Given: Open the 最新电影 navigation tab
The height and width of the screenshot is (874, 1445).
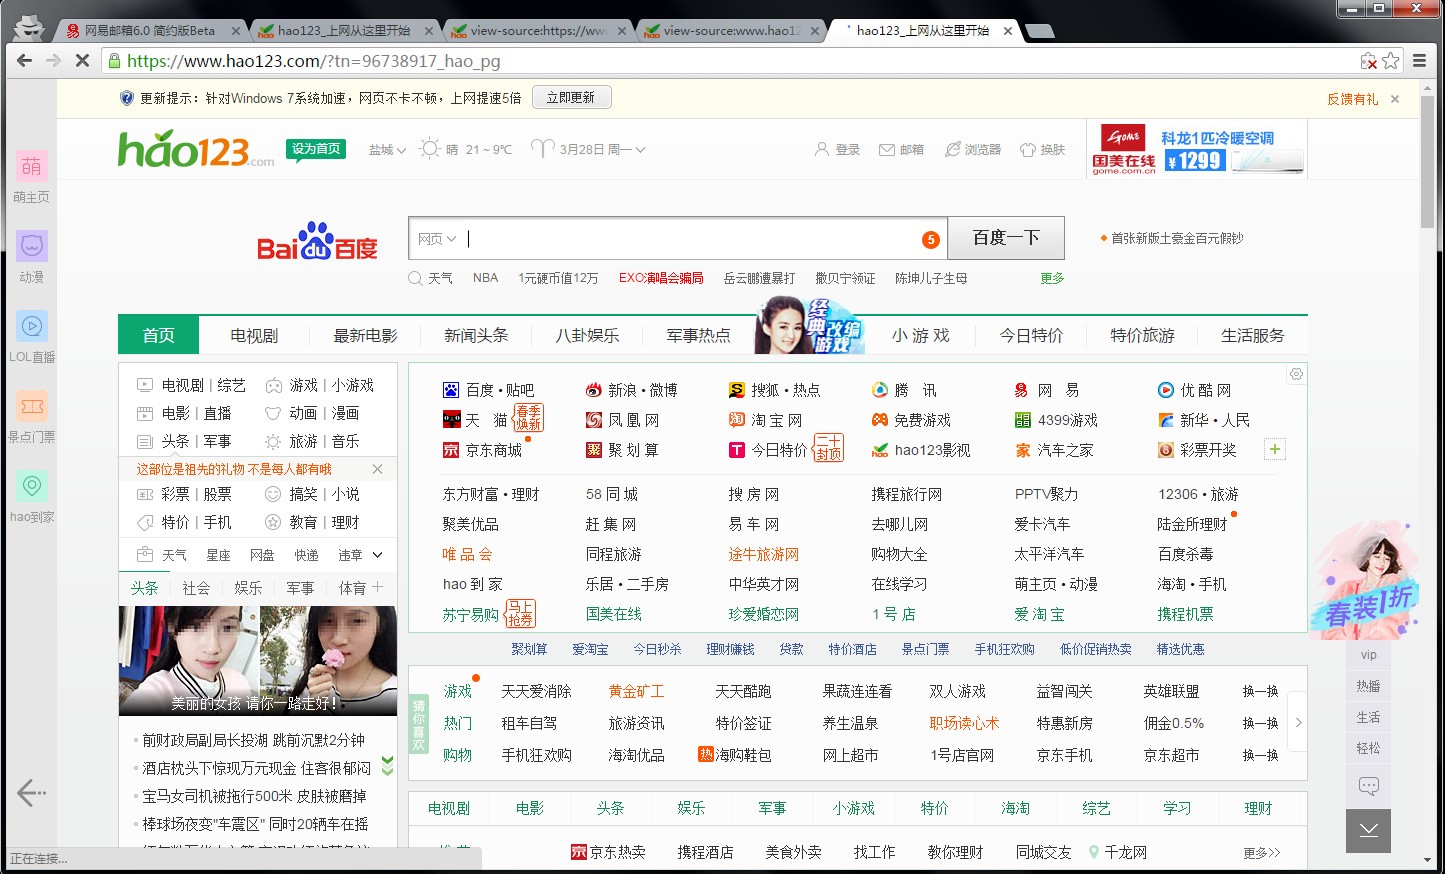Looking at the screenshot, I should coord(365,335).
